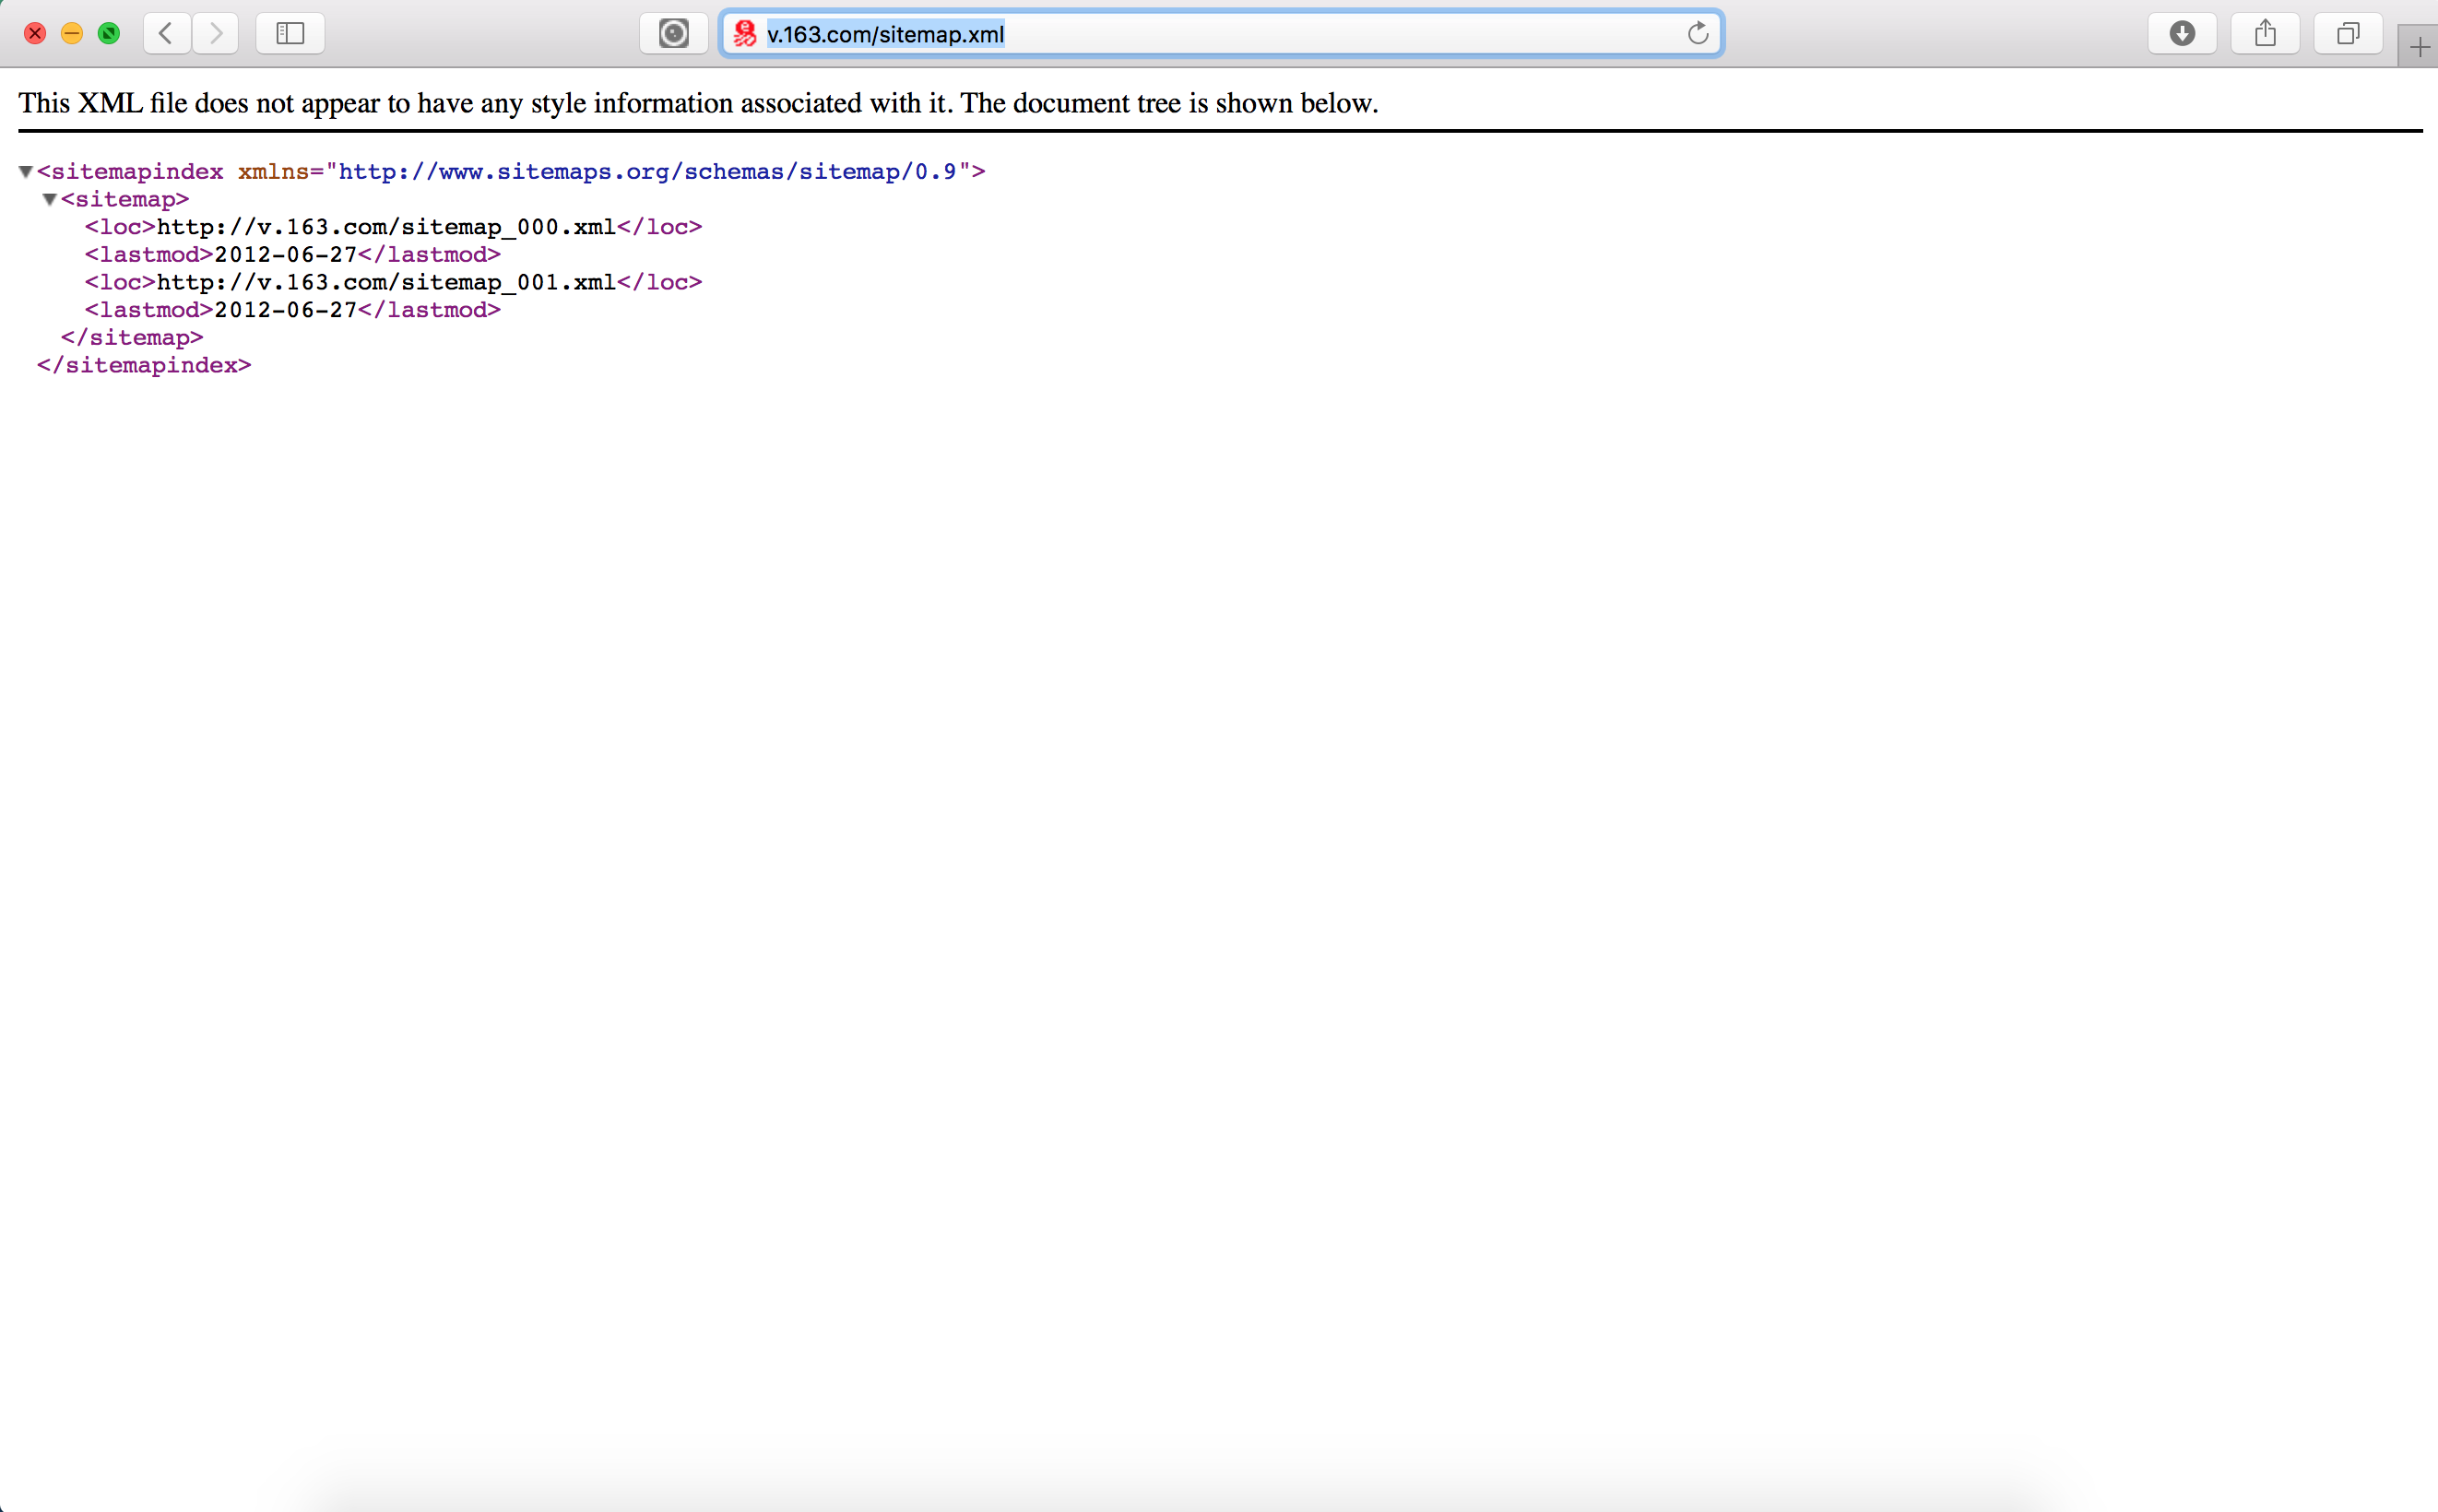Reload the page with refresh icon
The width and height of the screenshot is (2438, 1512).
click(x=1697, y=34)
